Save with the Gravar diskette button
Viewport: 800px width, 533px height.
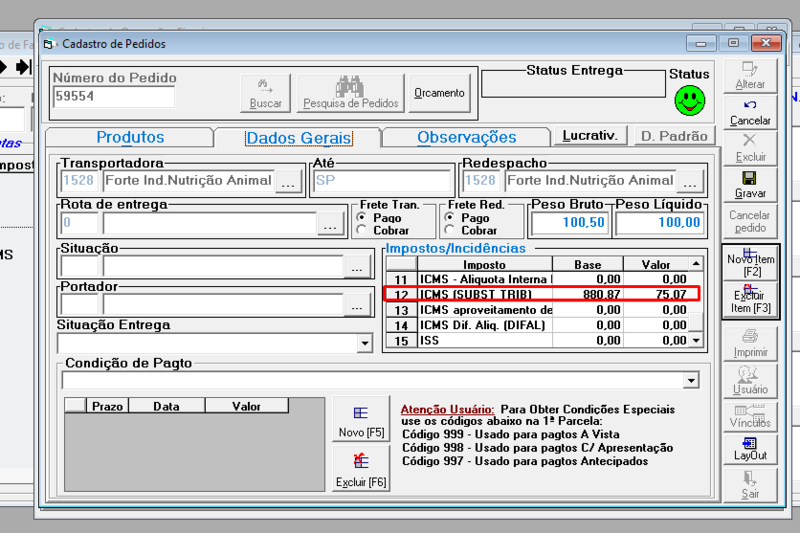[750, 185]
